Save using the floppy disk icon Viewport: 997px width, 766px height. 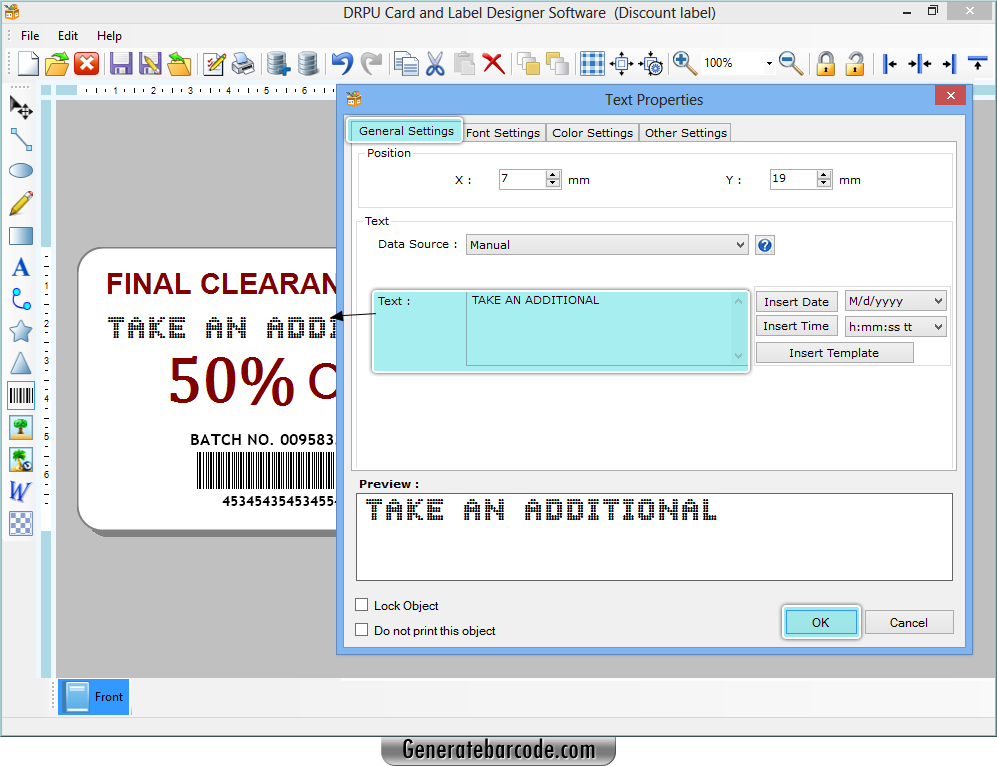click(121, 64)
